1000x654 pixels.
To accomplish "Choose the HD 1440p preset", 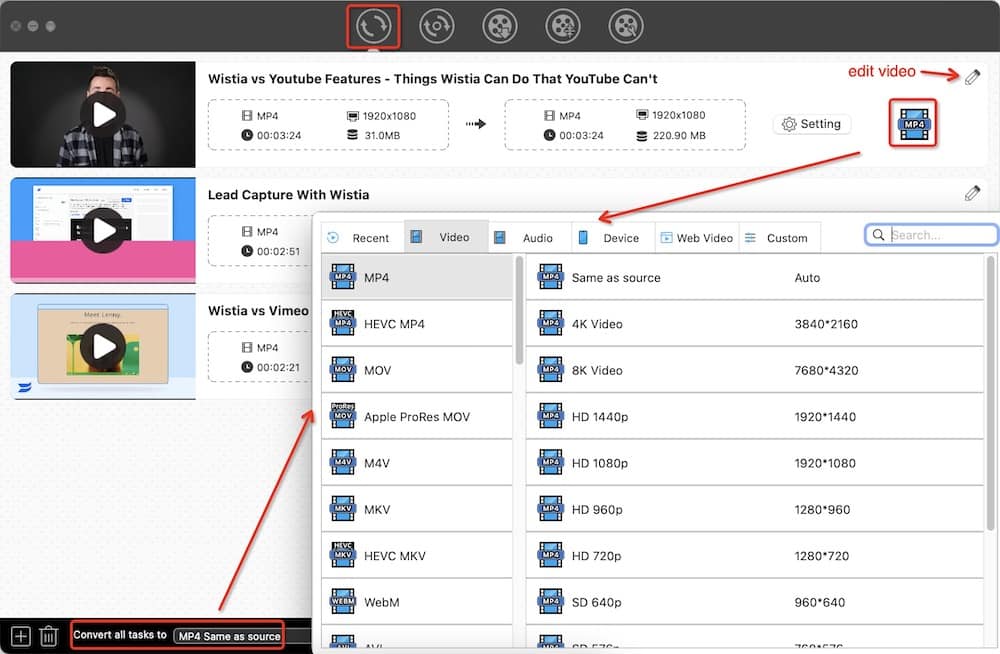I will (755, 417).
